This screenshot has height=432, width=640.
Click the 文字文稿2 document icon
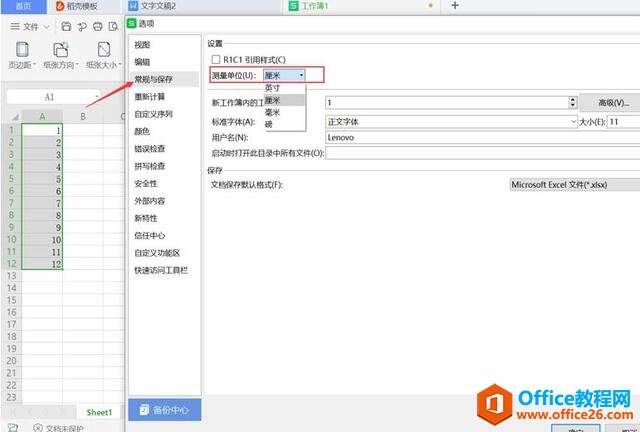click(133, 6)
